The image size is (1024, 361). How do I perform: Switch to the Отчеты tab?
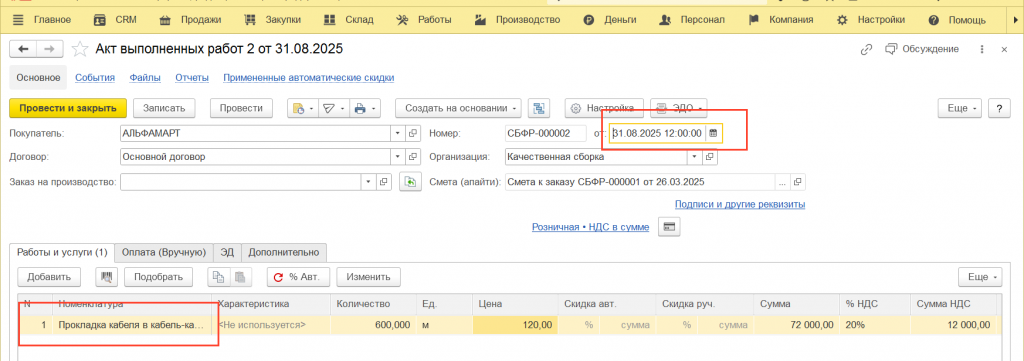coord(192,78)
